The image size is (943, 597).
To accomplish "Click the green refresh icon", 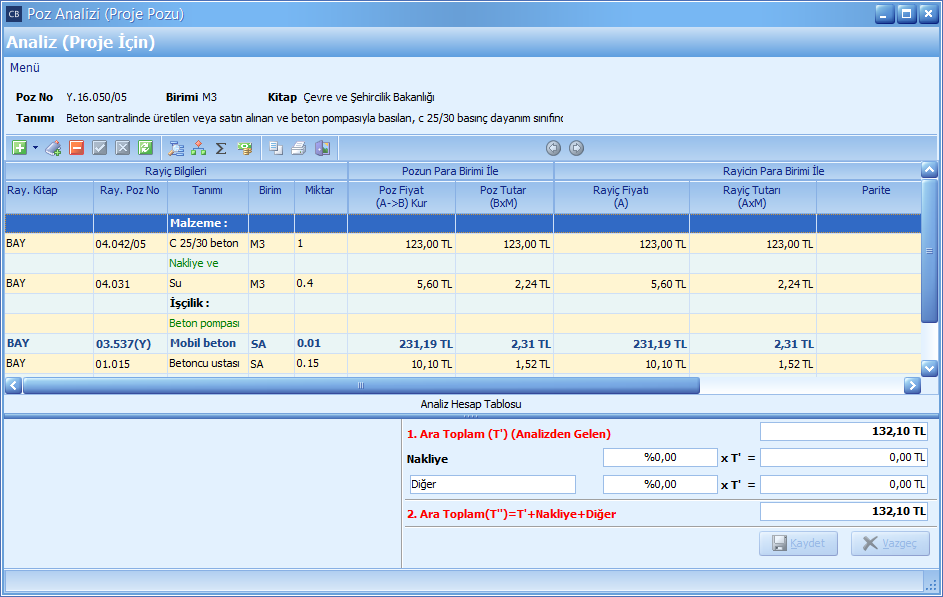I will (145, 148).
